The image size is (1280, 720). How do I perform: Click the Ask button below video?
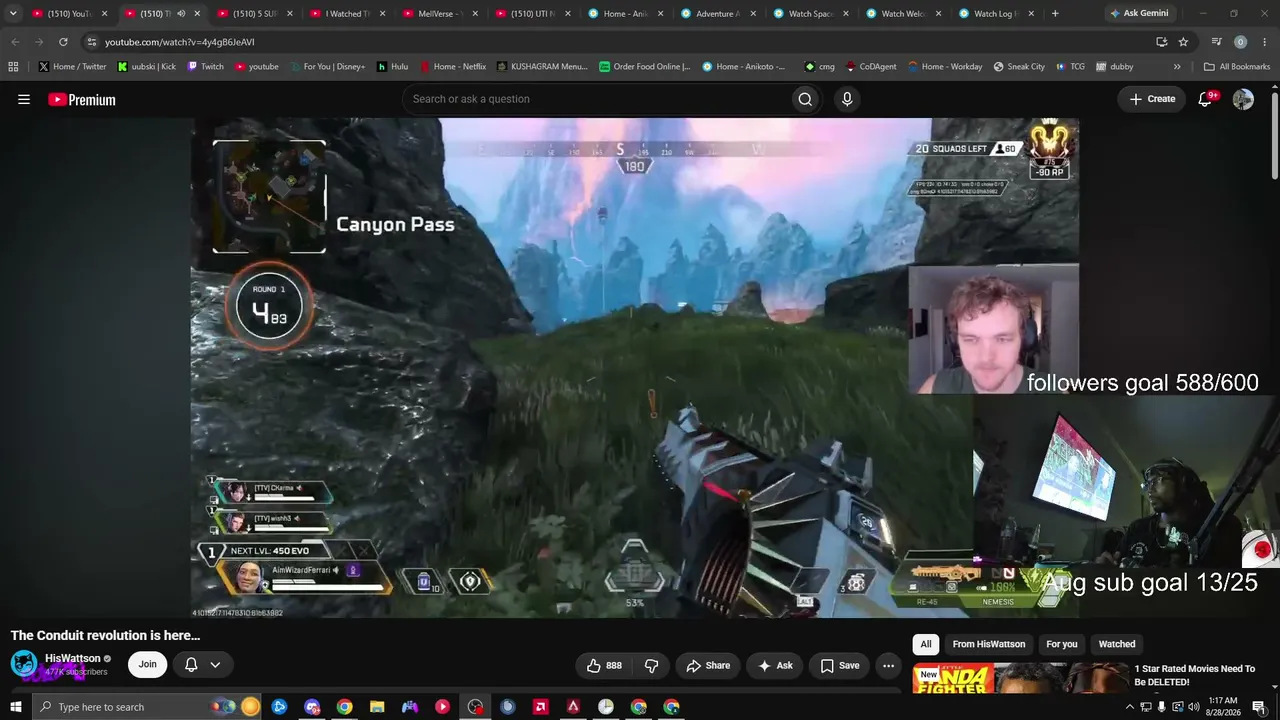pos(775,665)
